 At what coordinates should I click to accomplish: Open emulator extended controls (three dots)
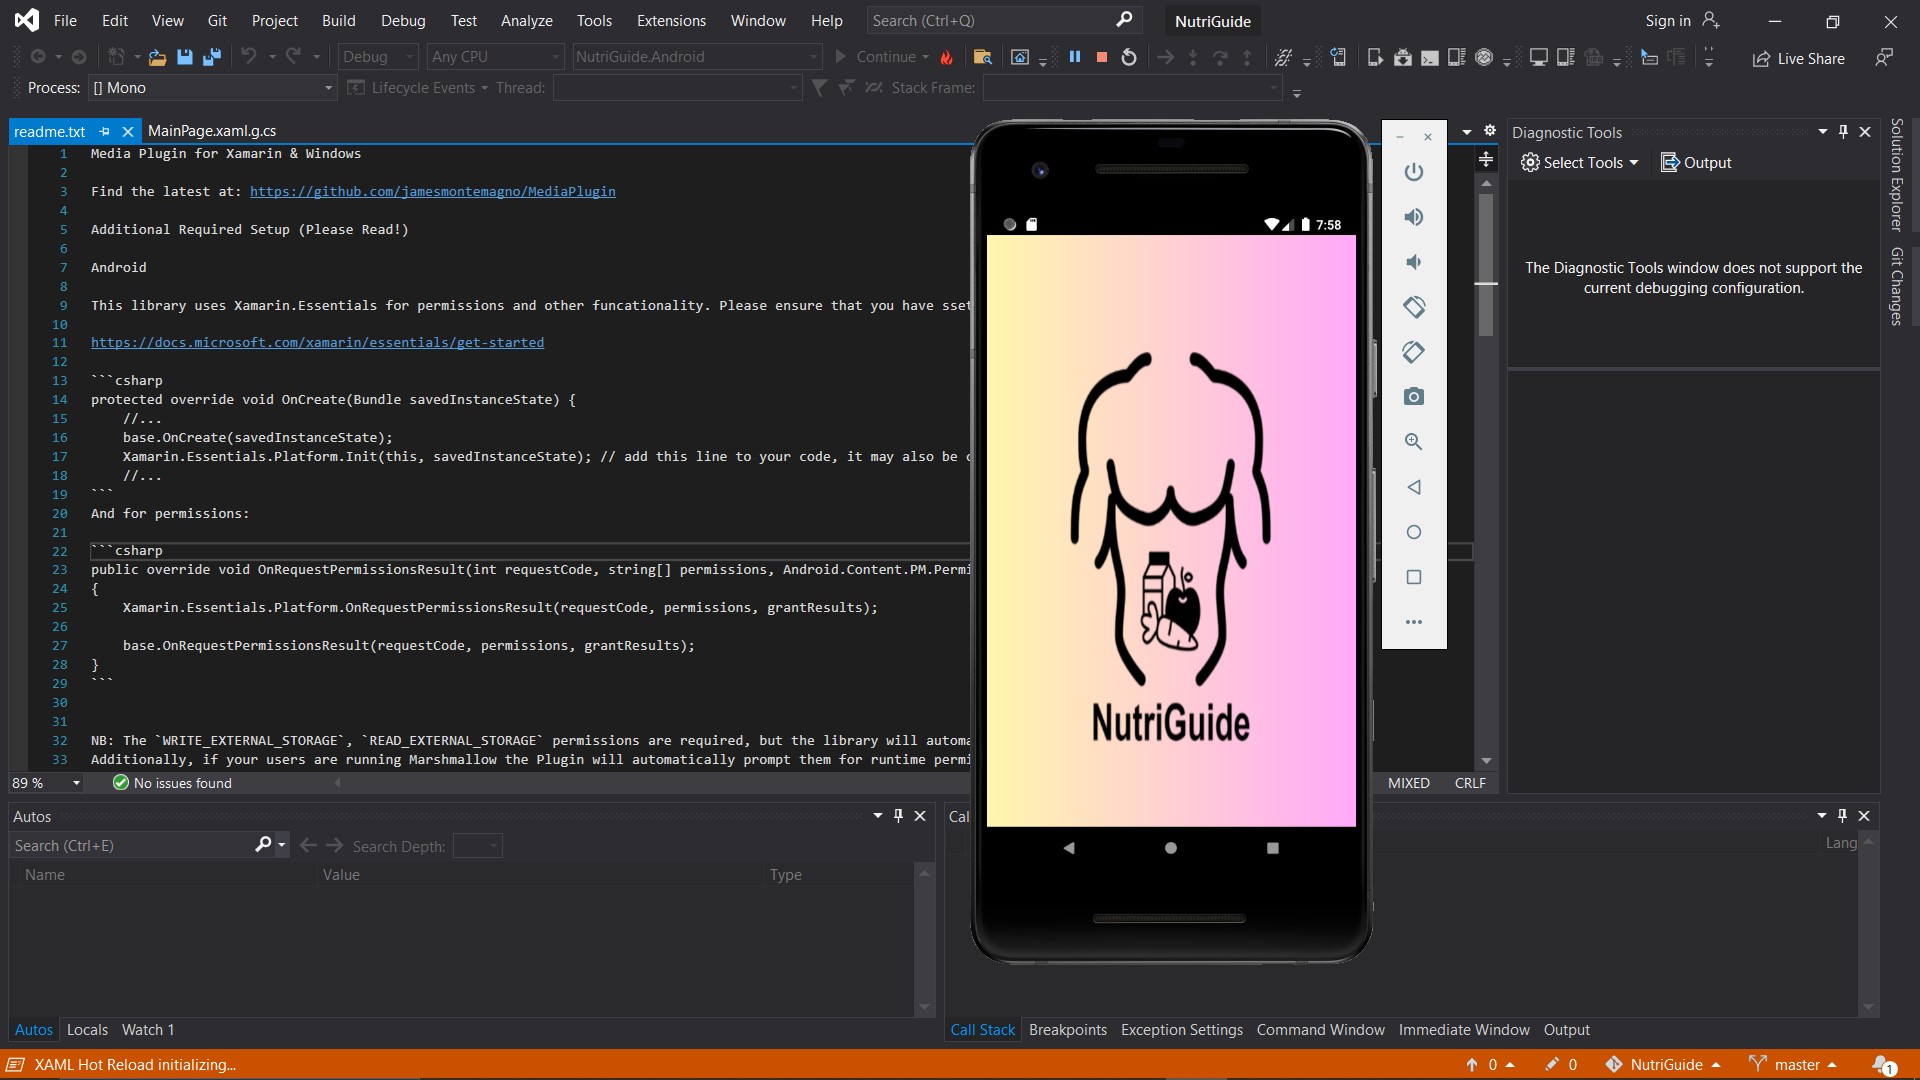(1413, 622)
